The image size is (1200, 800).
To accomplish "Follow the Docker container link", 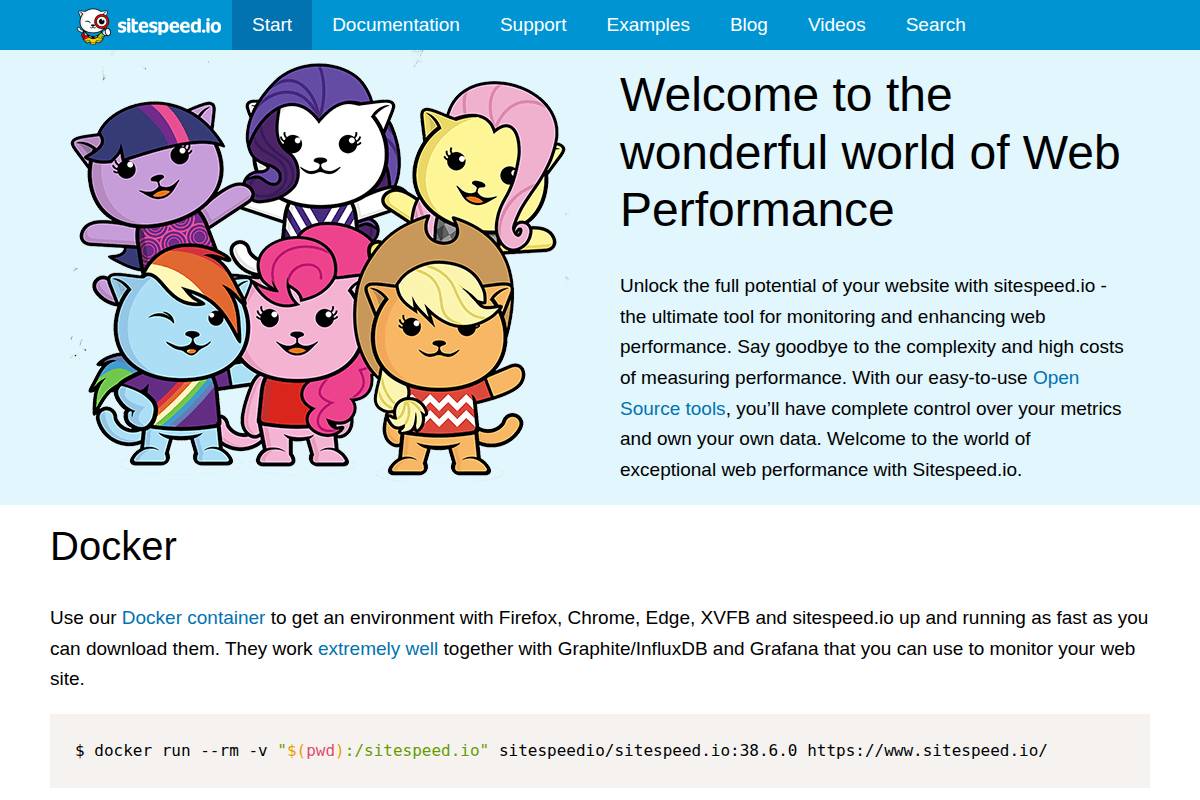I will click(x=193, y=618).
